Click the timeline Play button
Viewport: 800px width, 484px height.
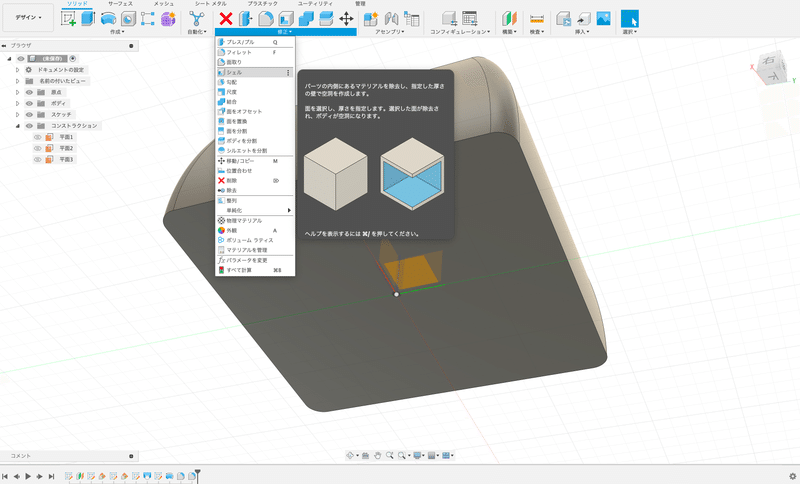pyautogui.click(x=28, y=476)
